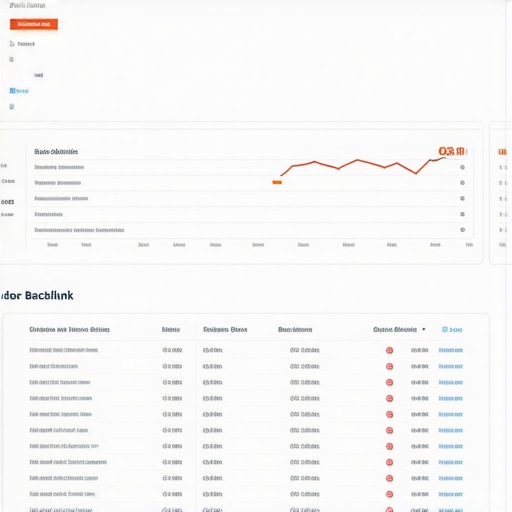Click the heading ending in "Backlink"

click(37, 295)
